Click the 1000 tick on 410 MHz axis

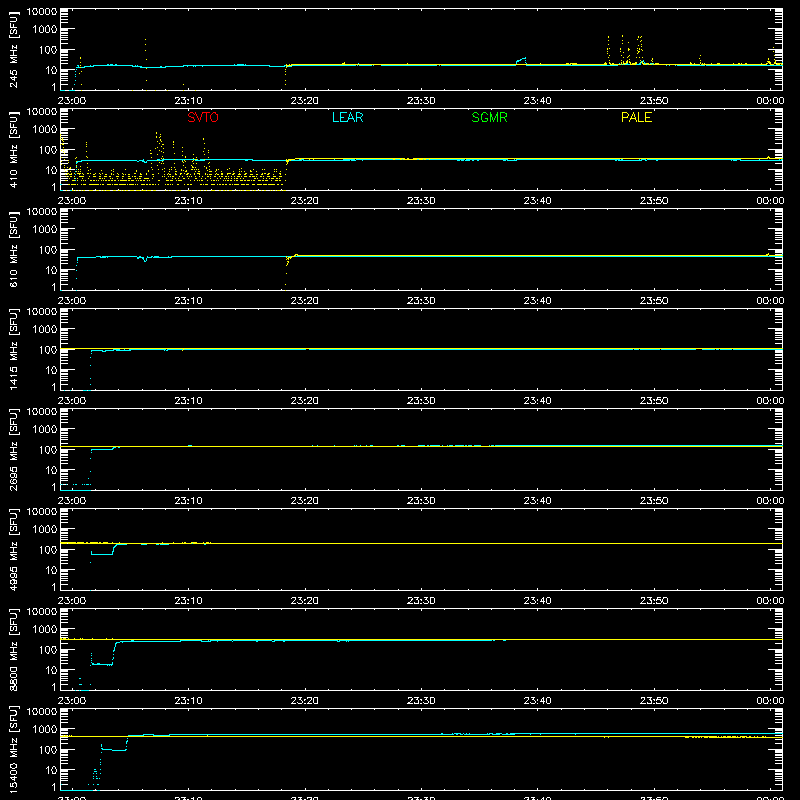click(x=45, y=130)
